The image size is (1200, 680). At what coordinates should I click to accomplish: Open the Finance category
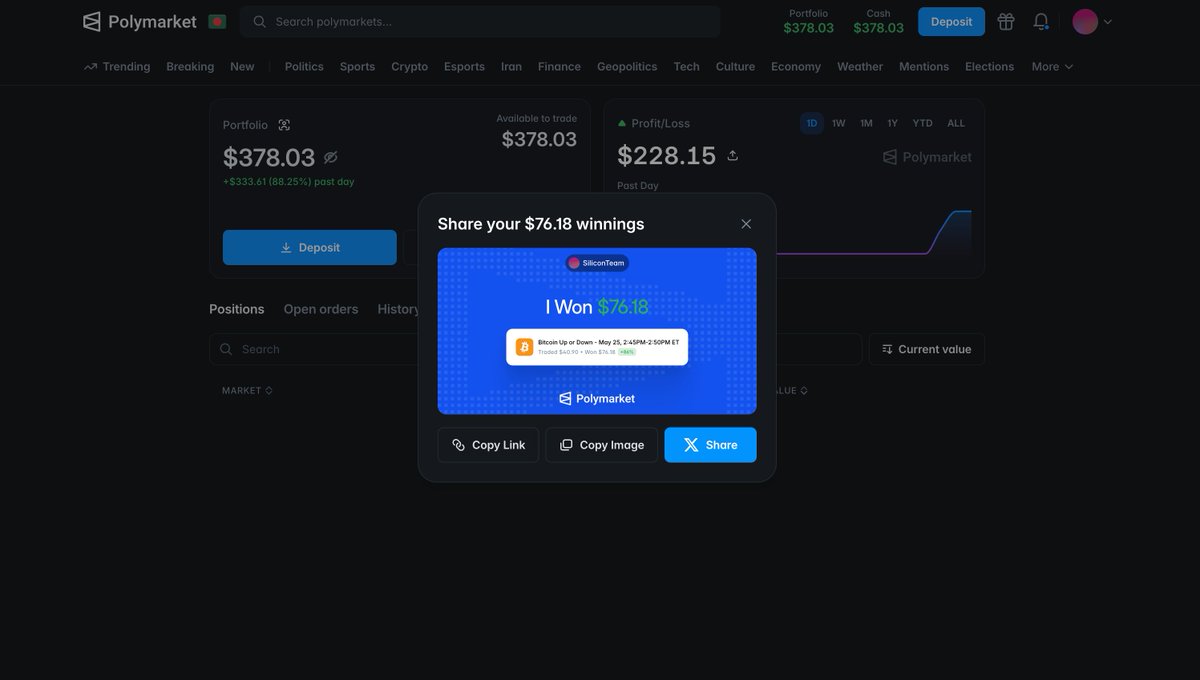(559, 67)
